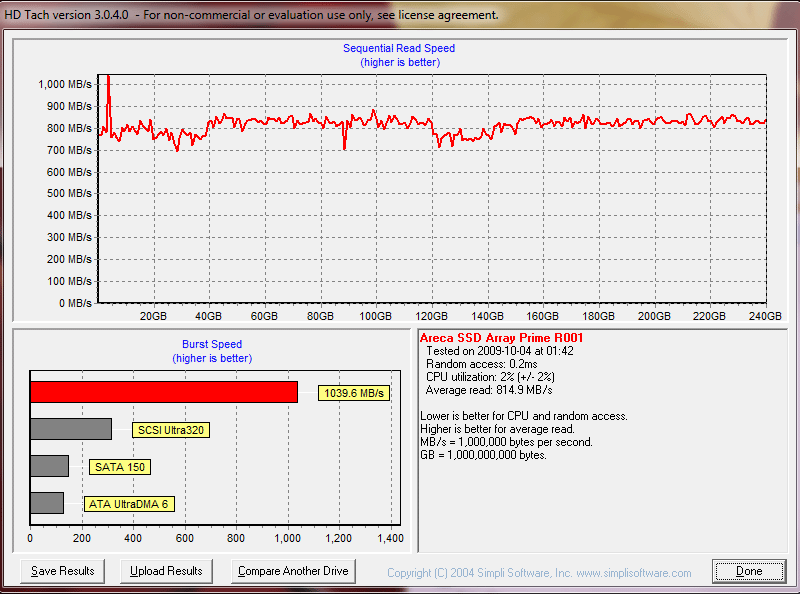Click the SCSI Ultra320 gray bar
The width and height of the screenshot is (800, 594).
pyautogui.click(x=71, y=429)
